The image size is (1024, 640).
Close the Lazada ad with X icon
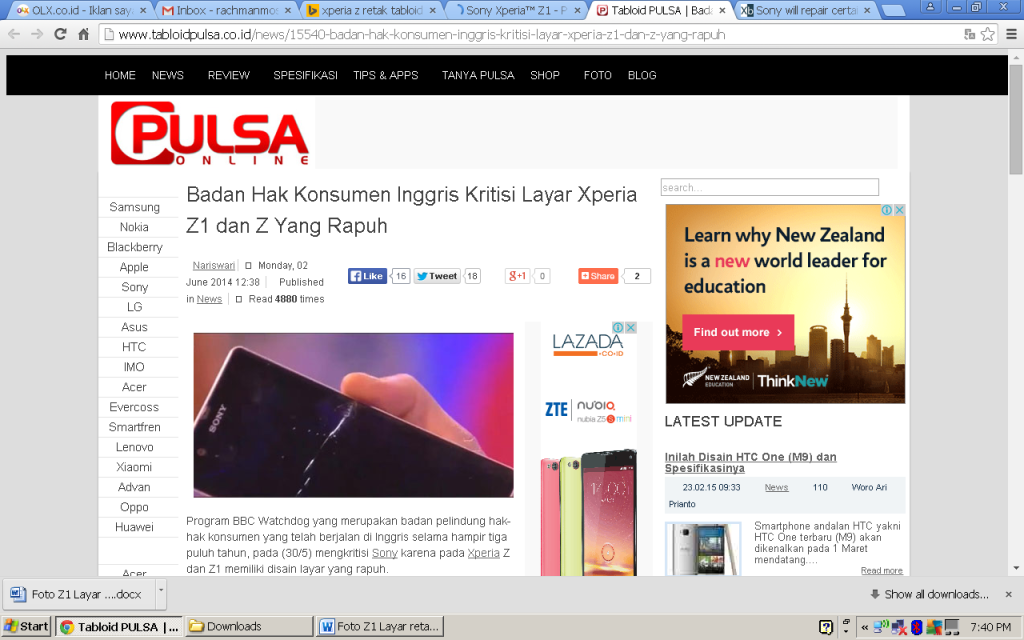631,327
